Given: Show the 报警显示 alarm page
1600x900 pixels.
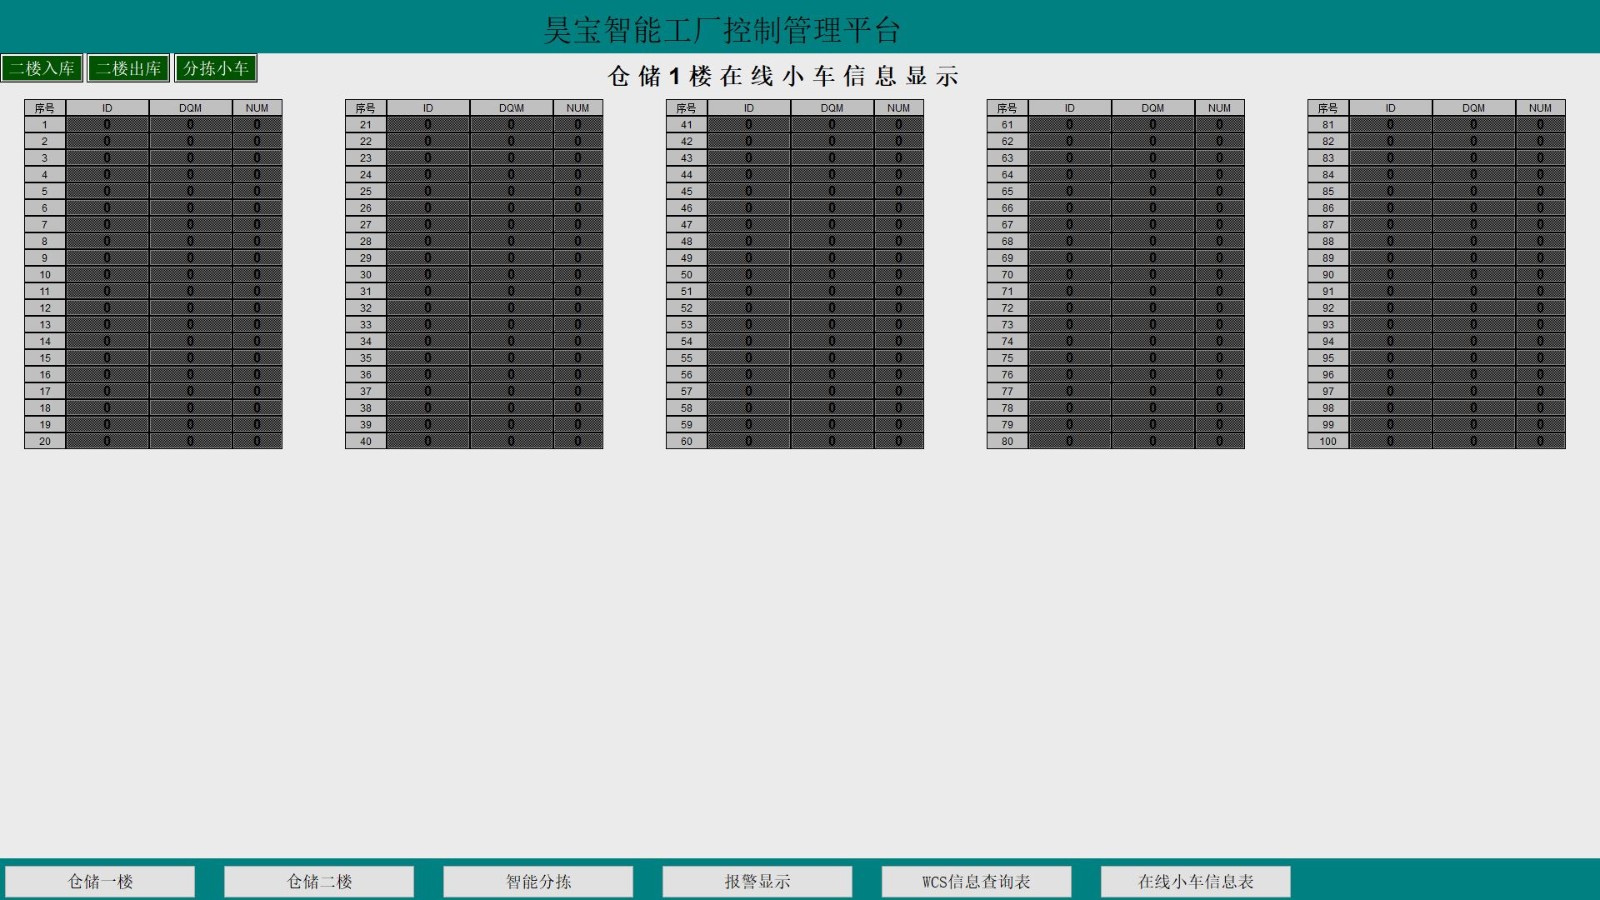Looking at the screenshot, I should pyautogui.click(x=757, y=881).
